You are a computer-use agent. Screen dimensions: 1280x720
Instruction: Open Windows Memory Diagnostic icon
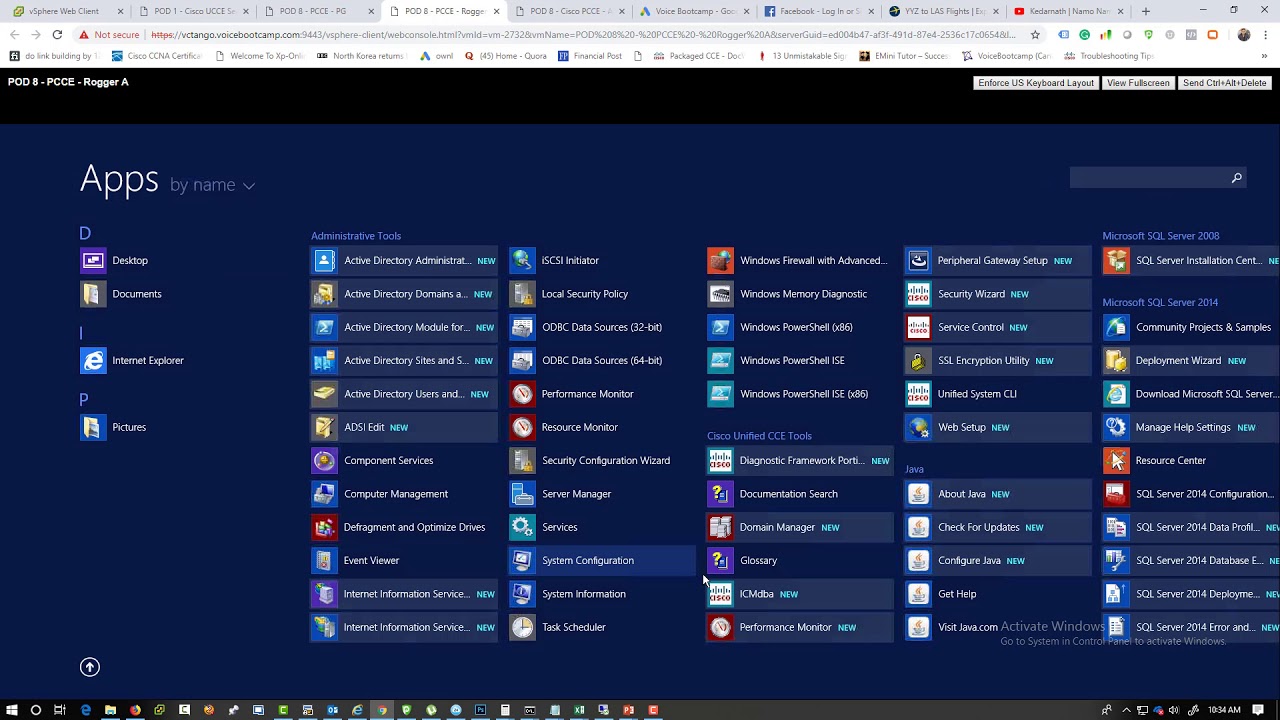[x=720, y=294]
